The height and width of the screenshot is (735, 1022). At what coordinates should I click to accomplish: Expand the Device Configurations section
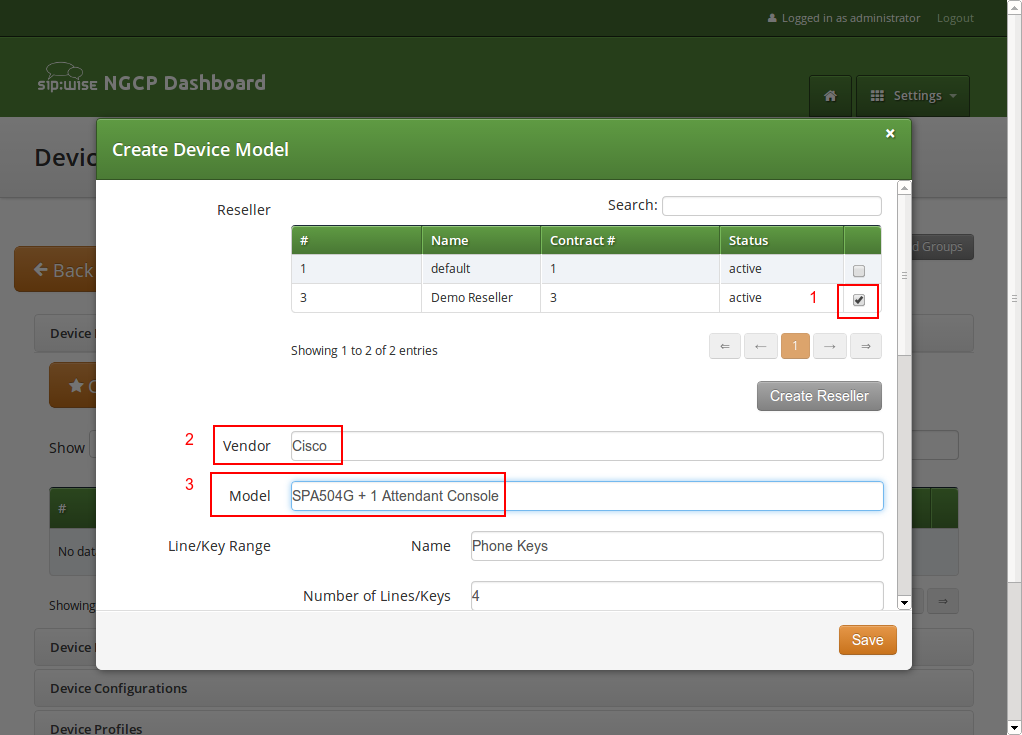click(118, 688)
